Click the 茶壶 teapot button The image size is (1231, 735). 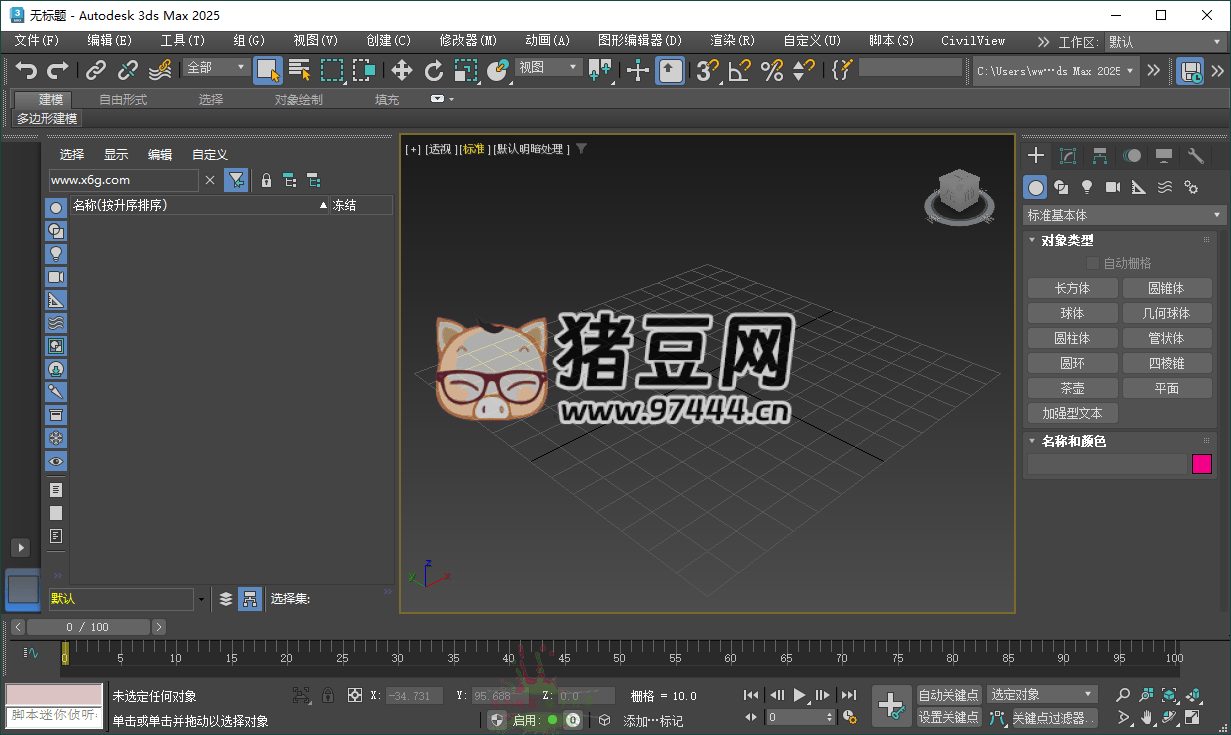click(x=1072, y=388)
